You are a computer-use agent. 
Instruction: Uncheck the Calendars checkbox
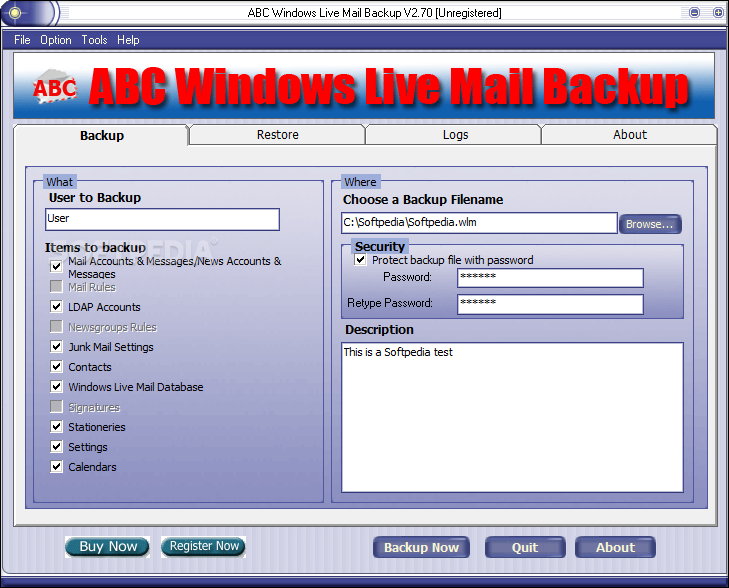(x=56, y=466)
